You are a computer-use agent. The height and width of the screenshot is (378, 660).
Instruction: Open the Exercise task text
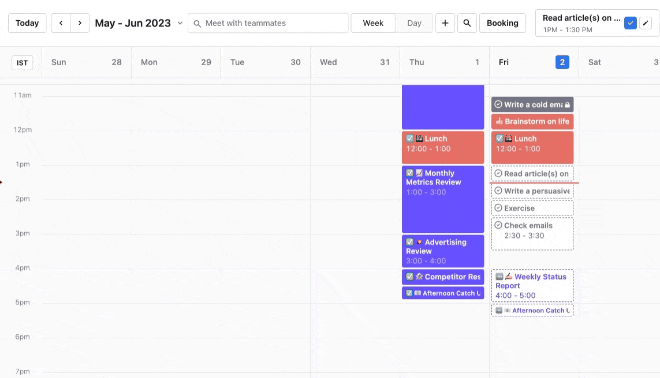click(x=519, y=208)
